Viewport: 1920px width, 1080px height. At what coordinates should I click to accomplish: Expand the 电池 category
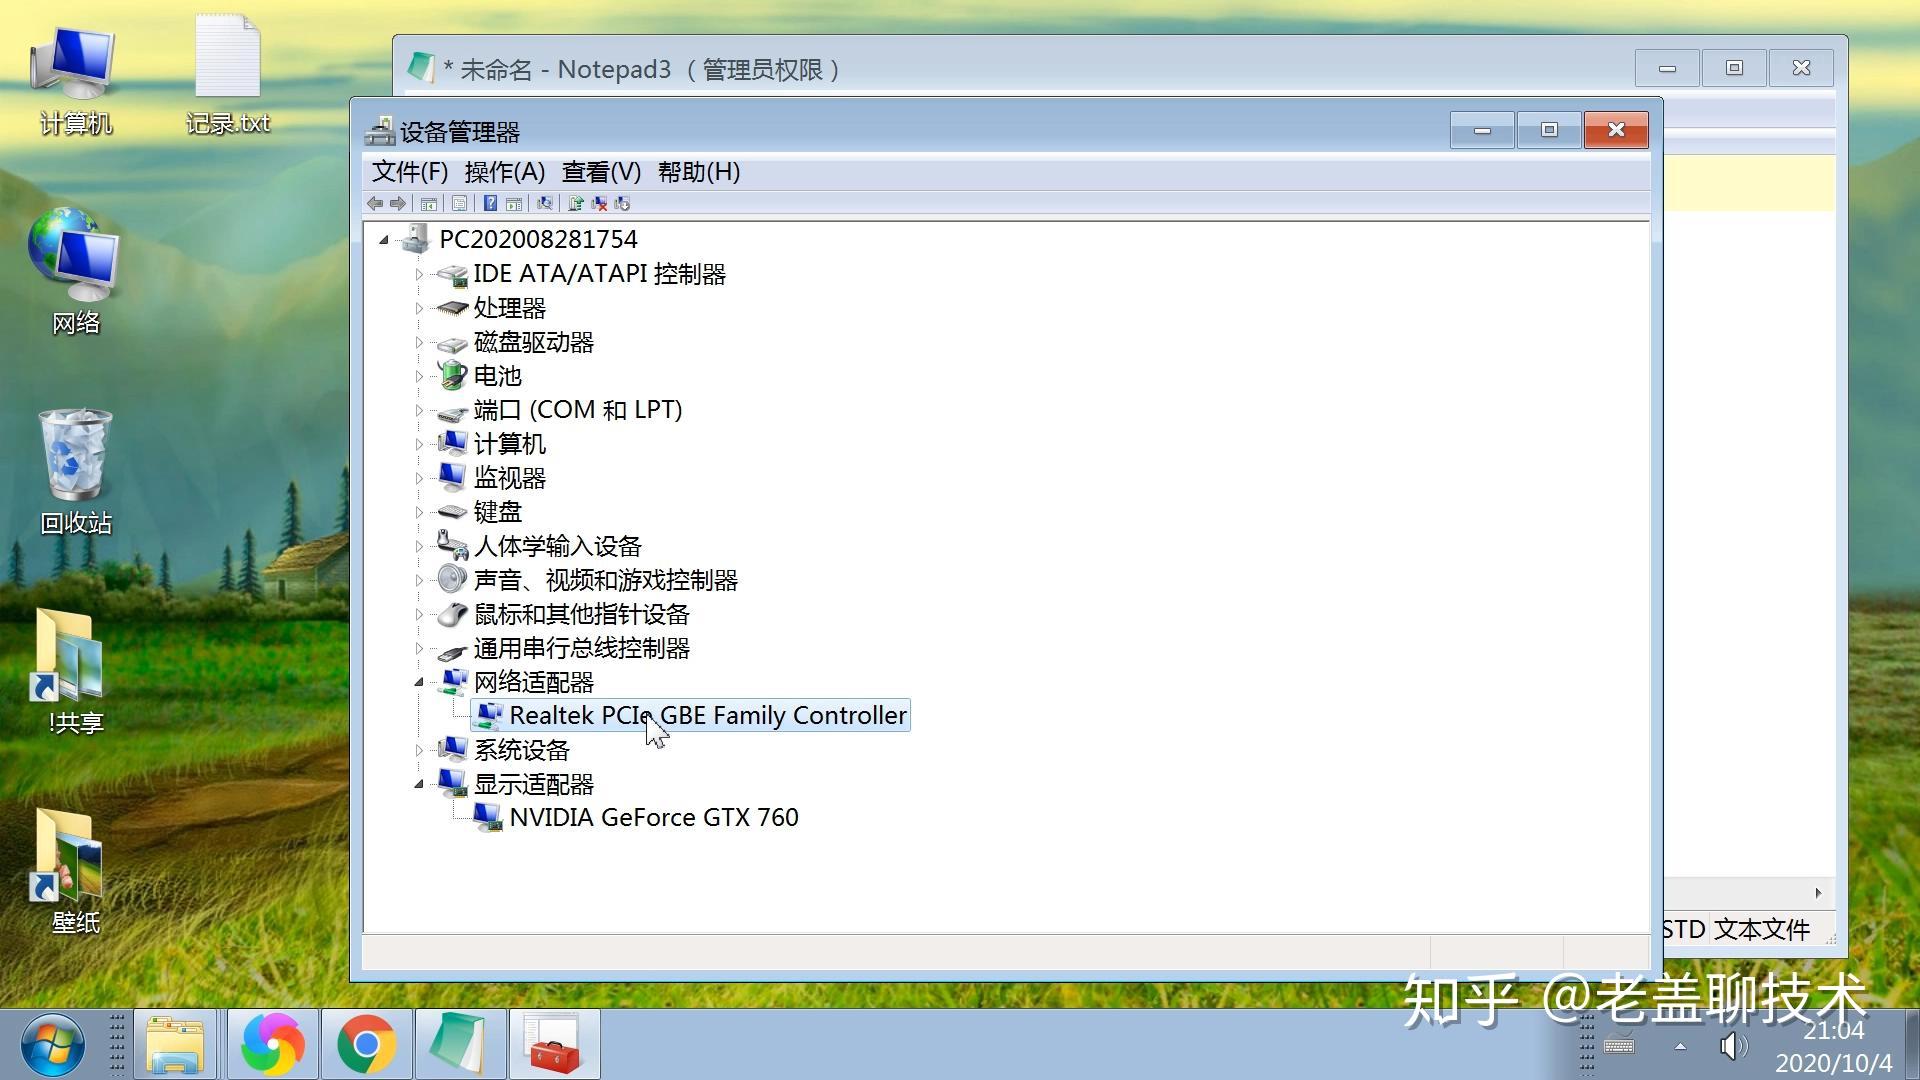click(419, 376)
